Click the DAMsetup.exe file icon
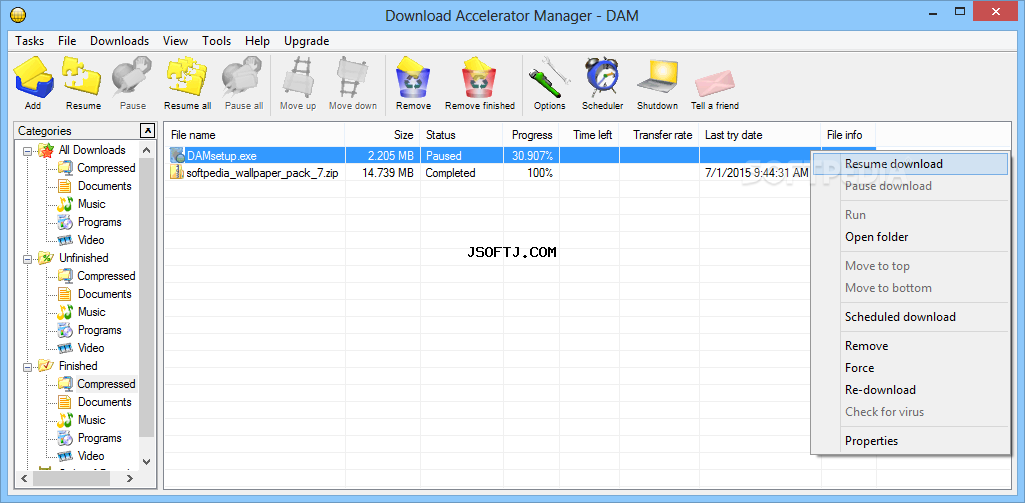Viewport: 1025px width, 503px height. click(177, 156)
